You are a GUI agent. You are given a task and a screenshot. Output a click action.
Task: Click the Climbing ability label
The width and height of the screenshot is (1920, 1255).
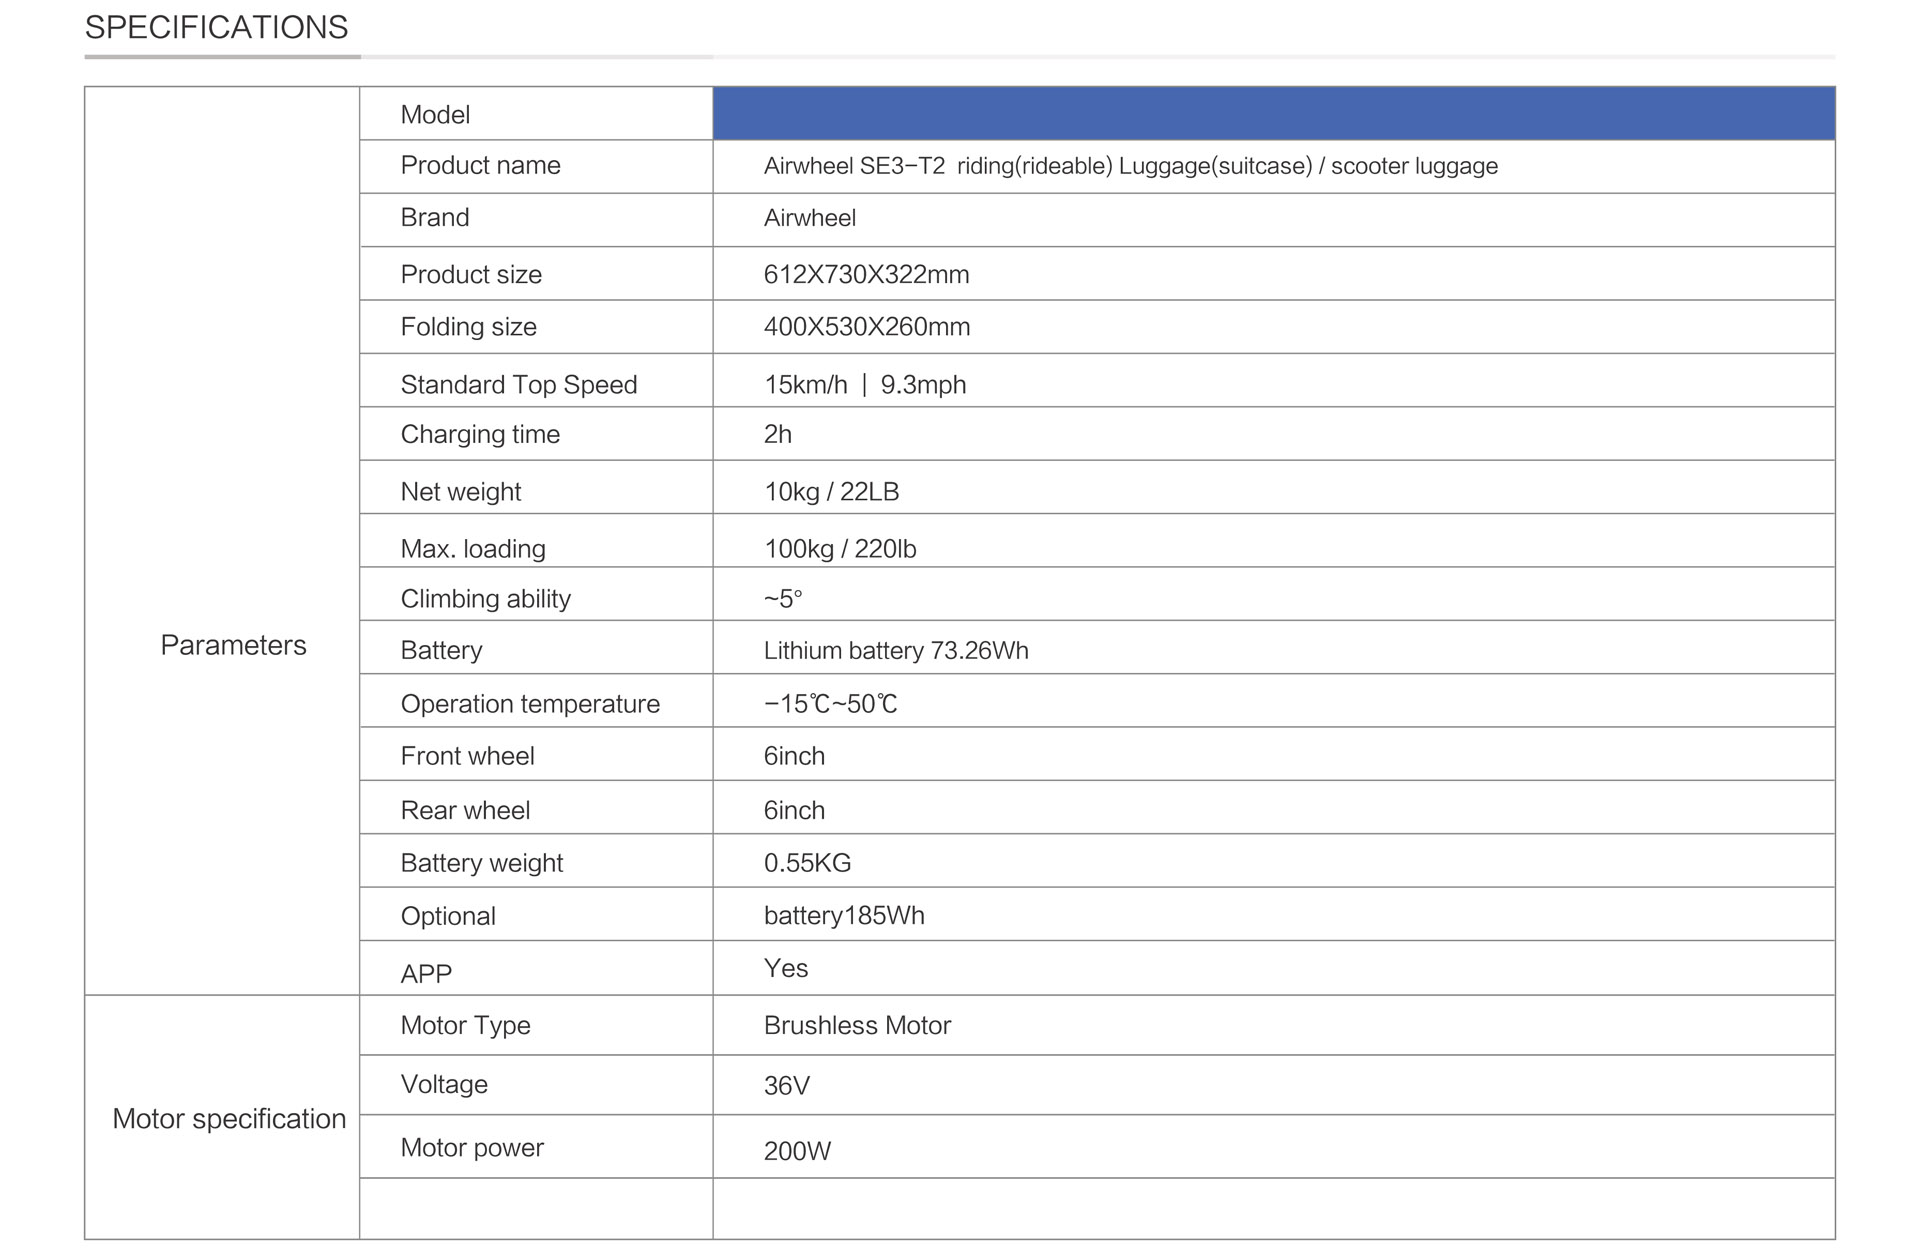[x=486, y=599]
